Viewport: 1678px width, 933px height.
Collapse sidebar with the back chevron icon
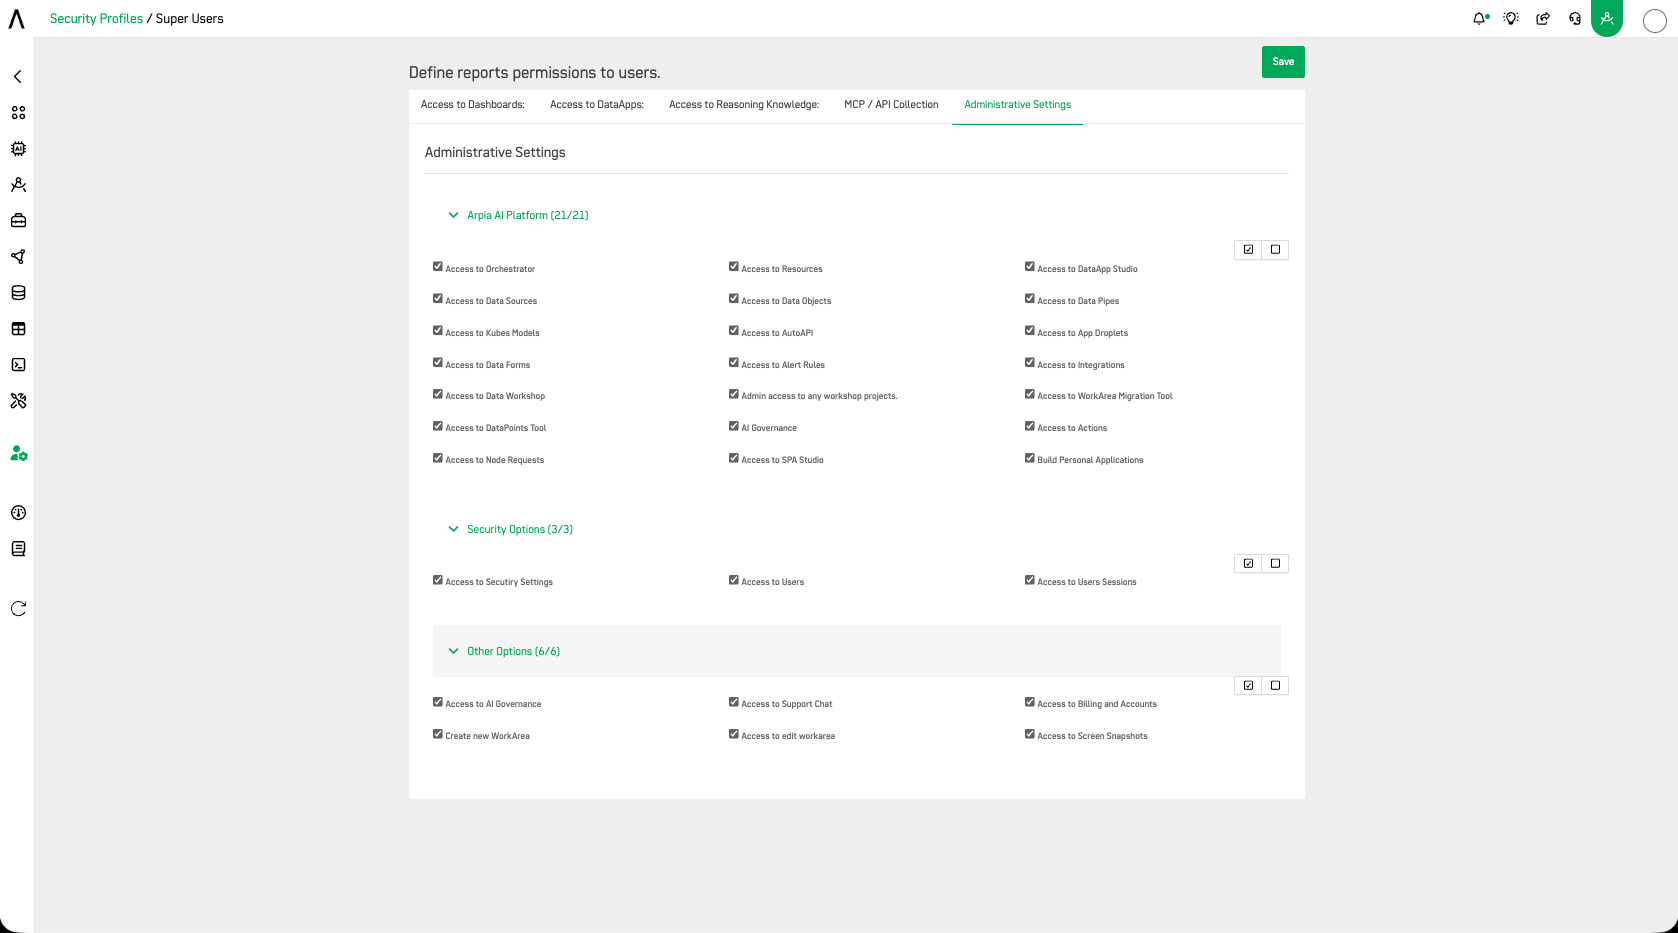coord(18,77)
